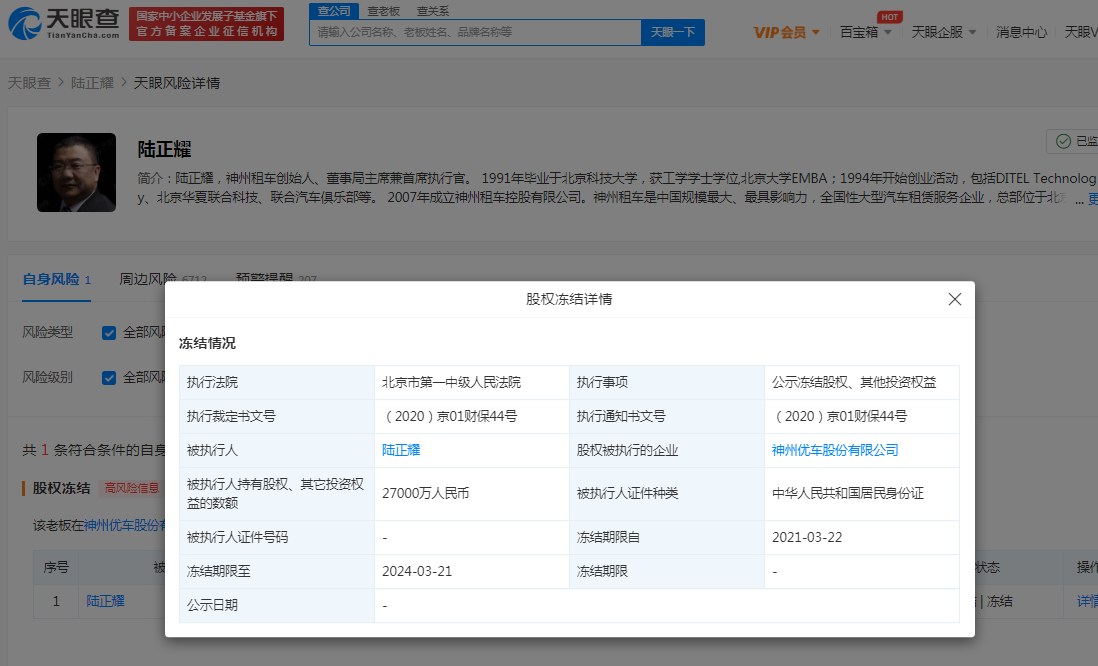Expand the 天眼企服 dropdown menu
Viewport: 1098px width, 666px height.
pyautogui.click(x=943, y=32)
